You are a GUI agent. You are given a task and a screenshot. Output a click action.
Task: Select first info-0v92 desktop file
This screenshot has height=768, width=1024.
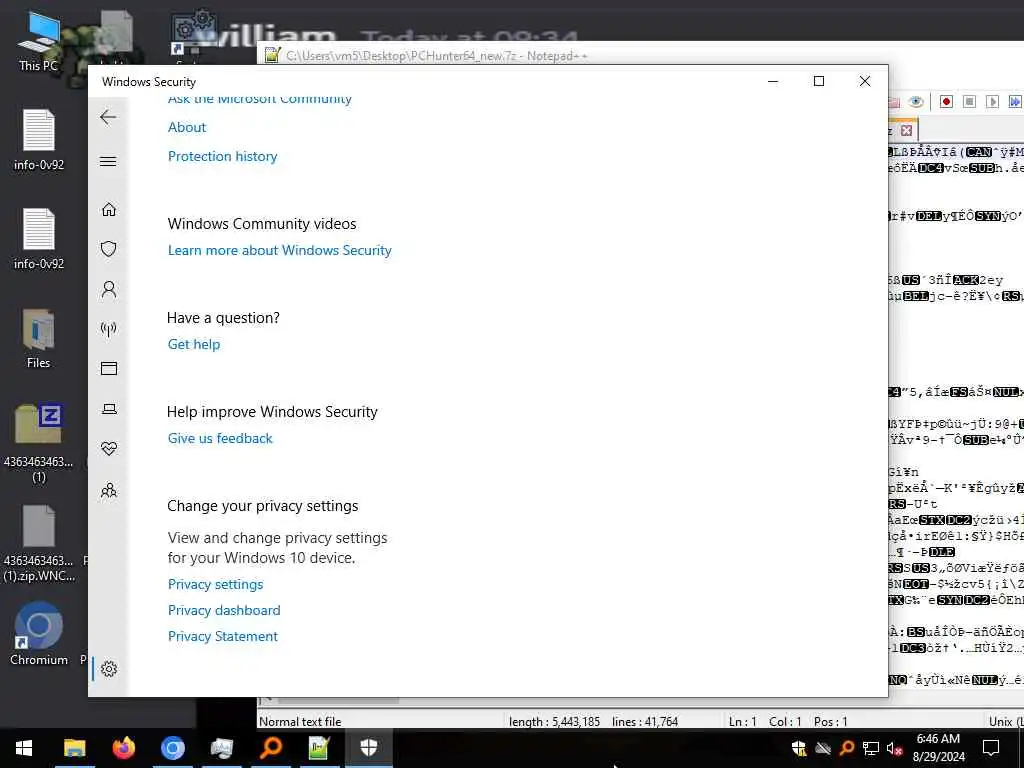tap(39, 140)
